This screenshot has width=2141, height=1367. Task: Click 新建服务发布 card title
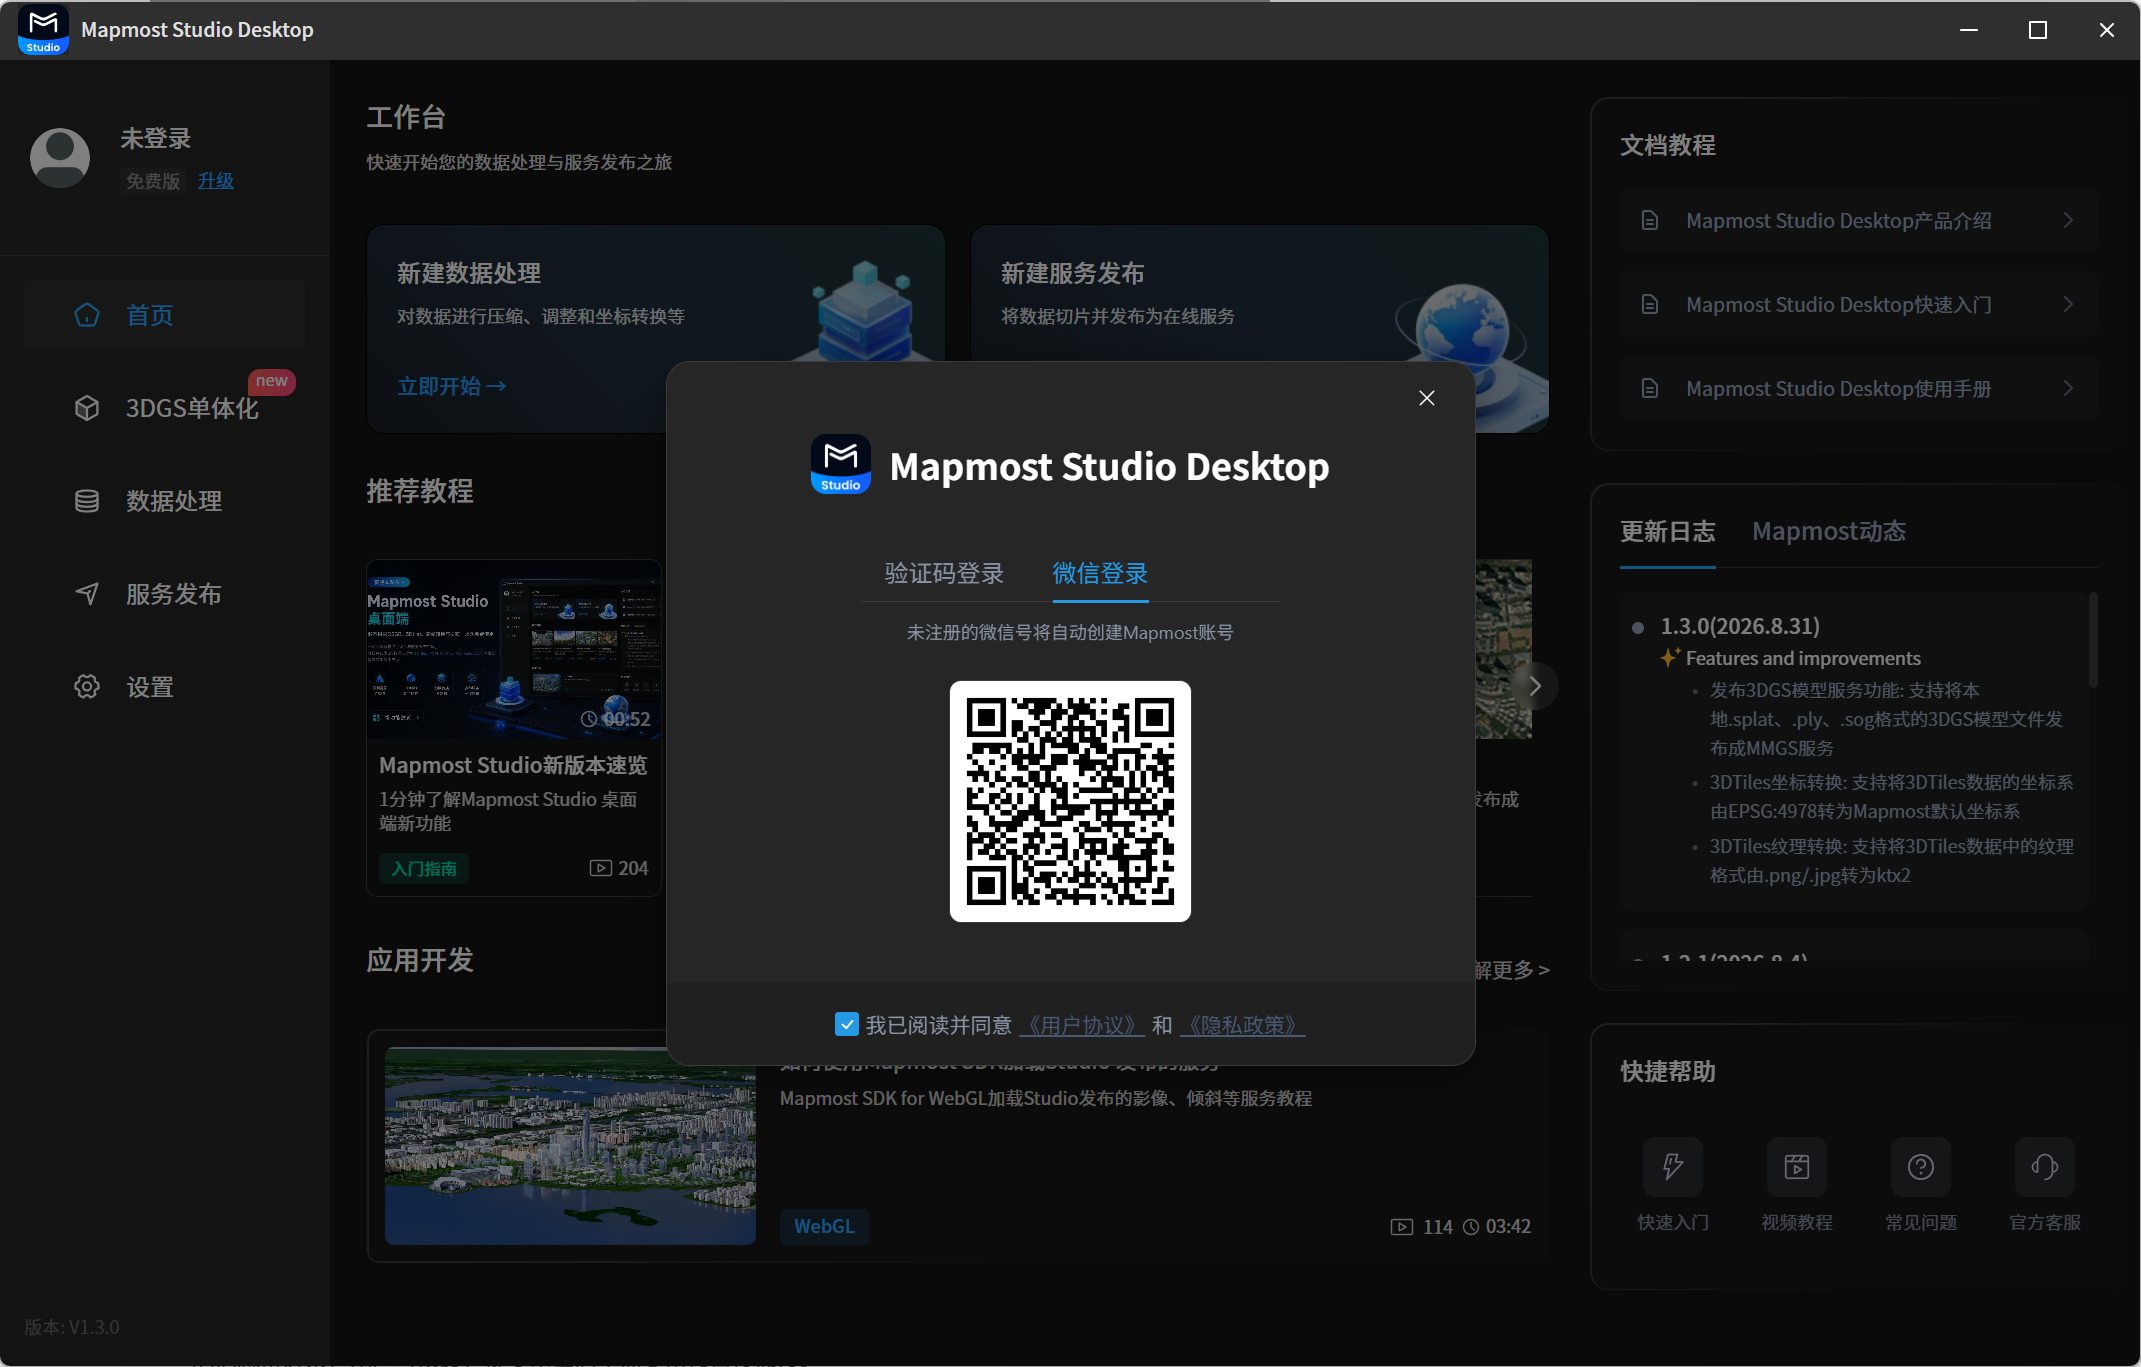(x=1072, y=273)
